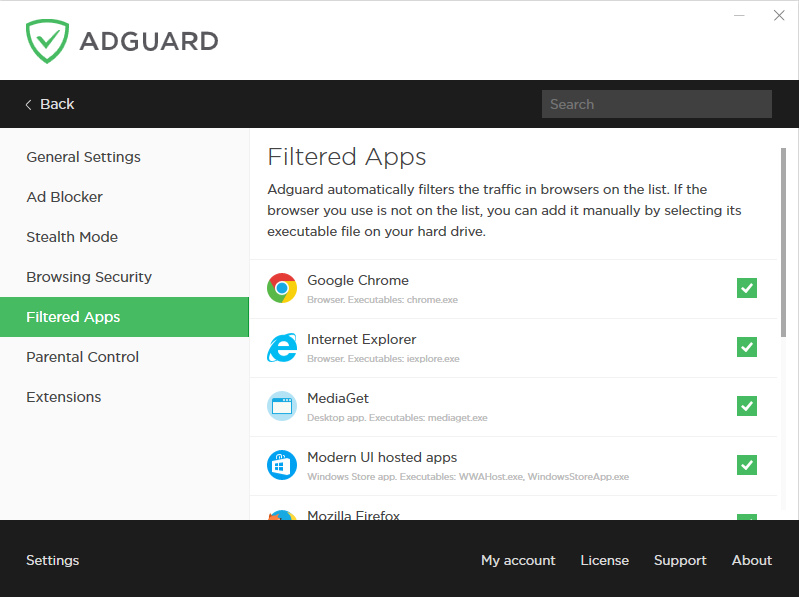Click 'Browser. Executables: iexplore.exe' text
799x597 pixels.
[x=383, y=359]
